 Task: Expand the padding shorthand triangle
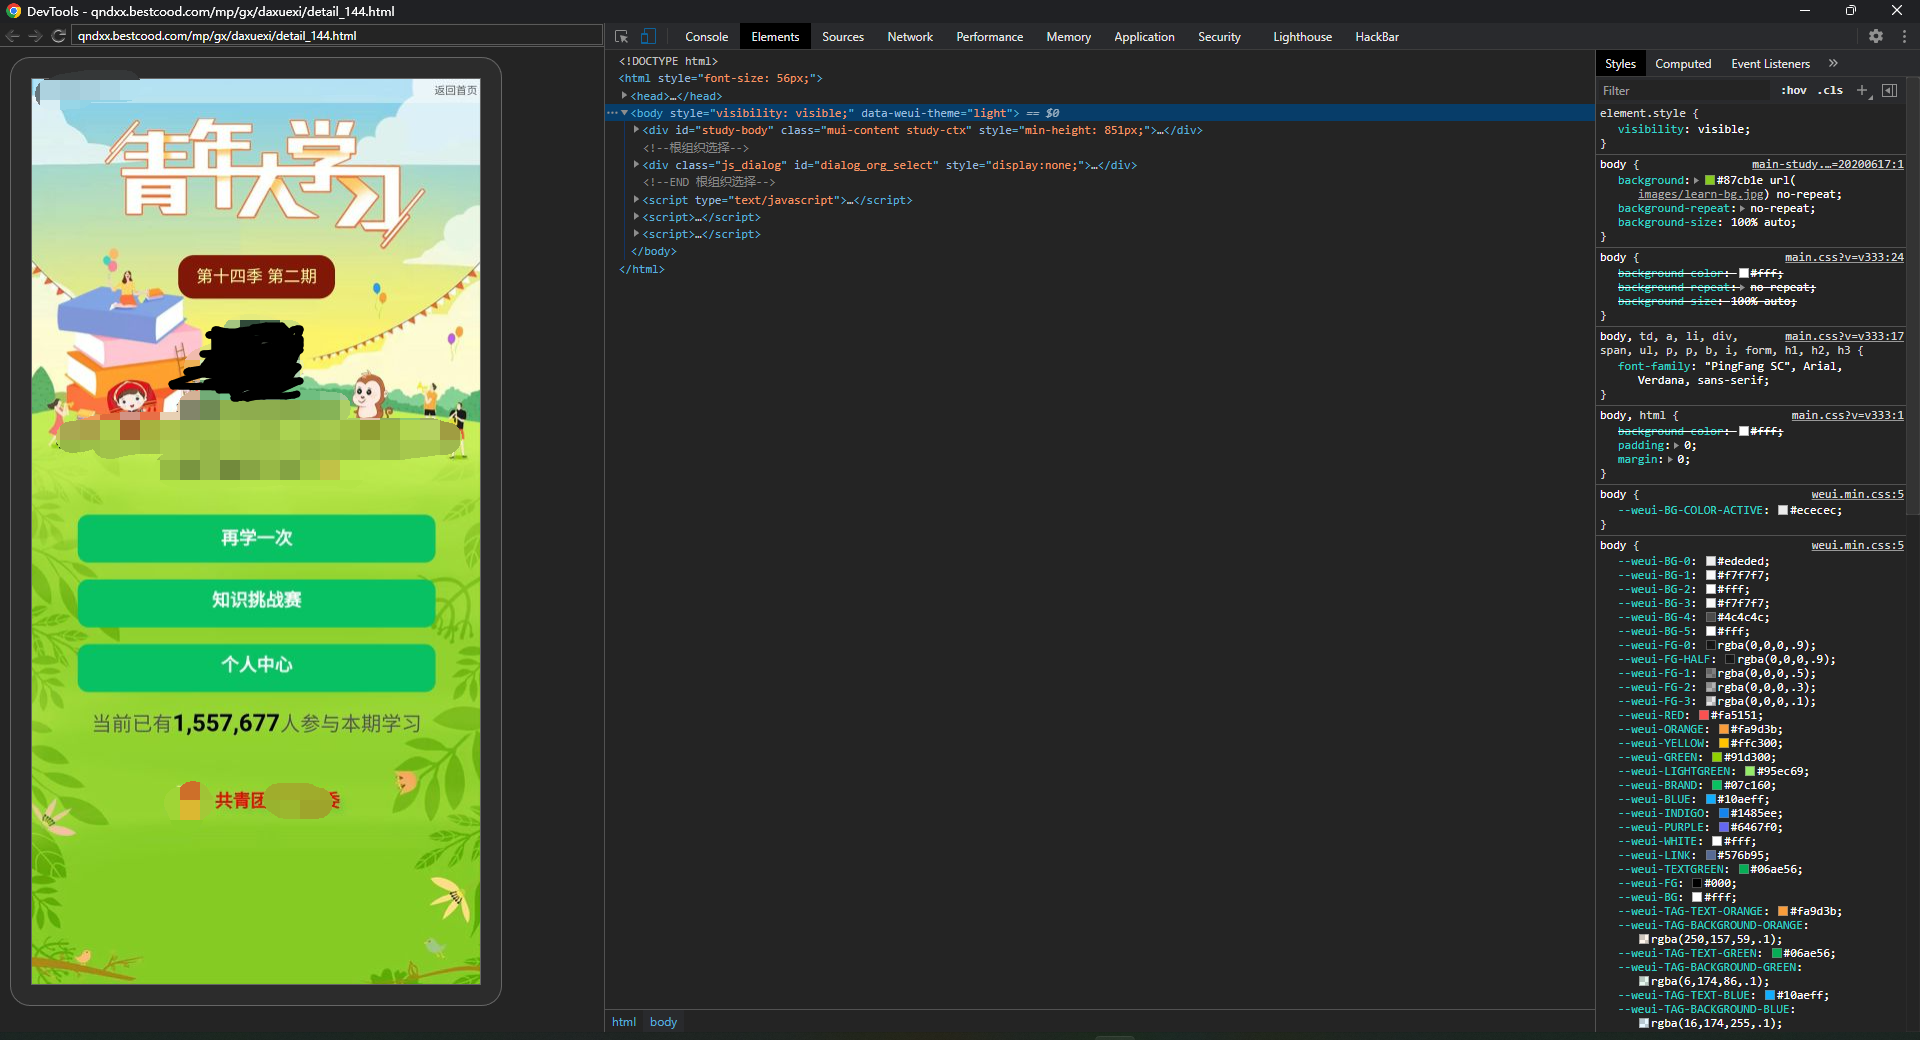pos(1676,445)
